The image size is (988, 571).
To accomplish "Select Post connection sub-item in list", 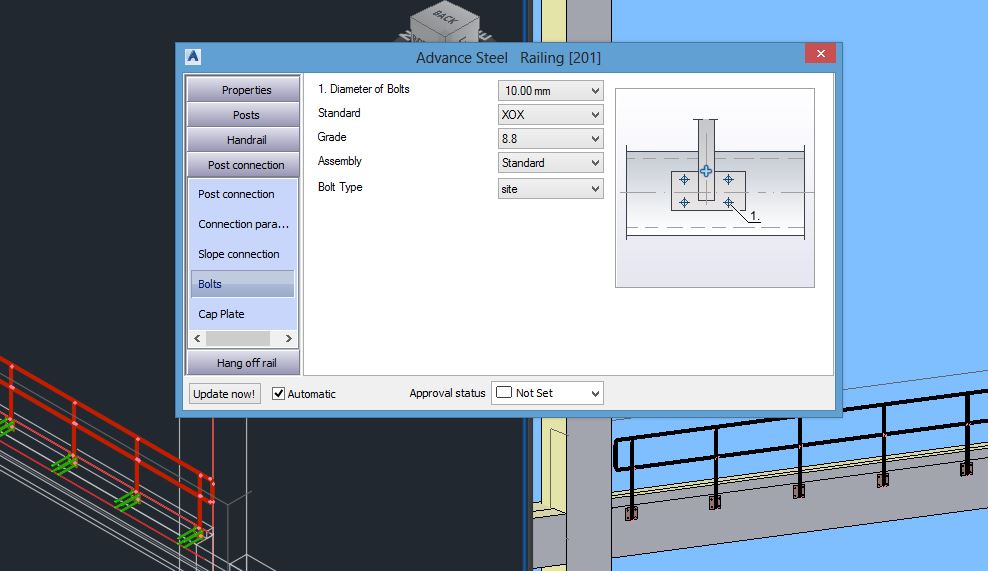I will click(243, 194).
